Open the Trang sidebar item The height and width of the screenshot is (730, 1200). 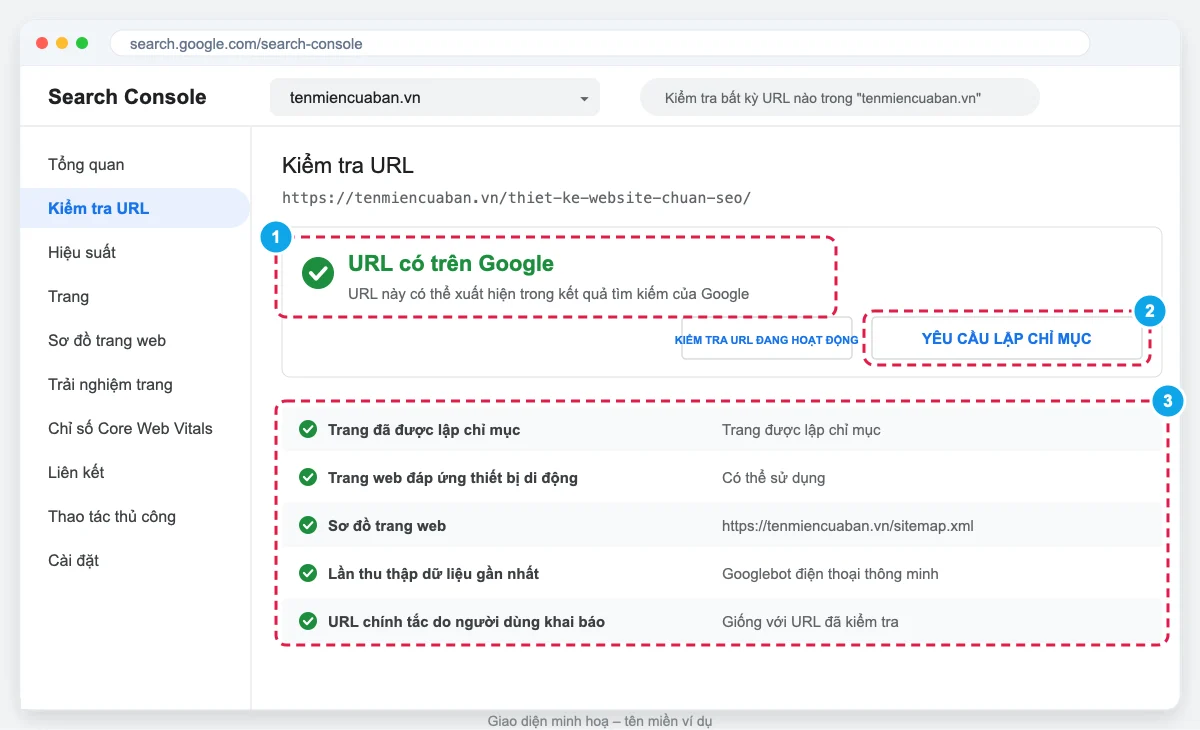[x=68, y=297]
